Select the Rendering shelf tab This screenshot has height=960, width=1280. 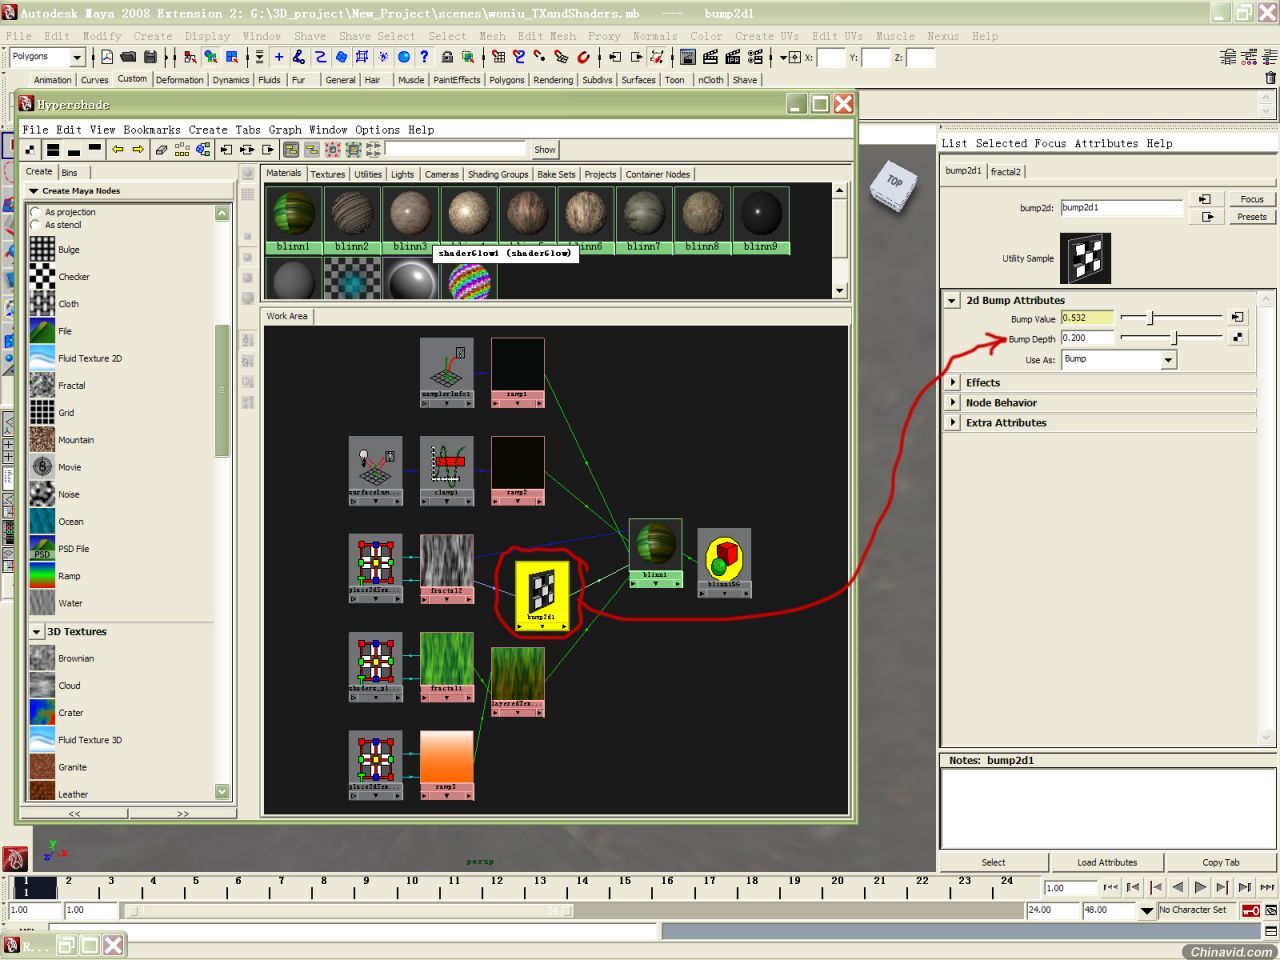pyautogui.click(x=553, y=80)
